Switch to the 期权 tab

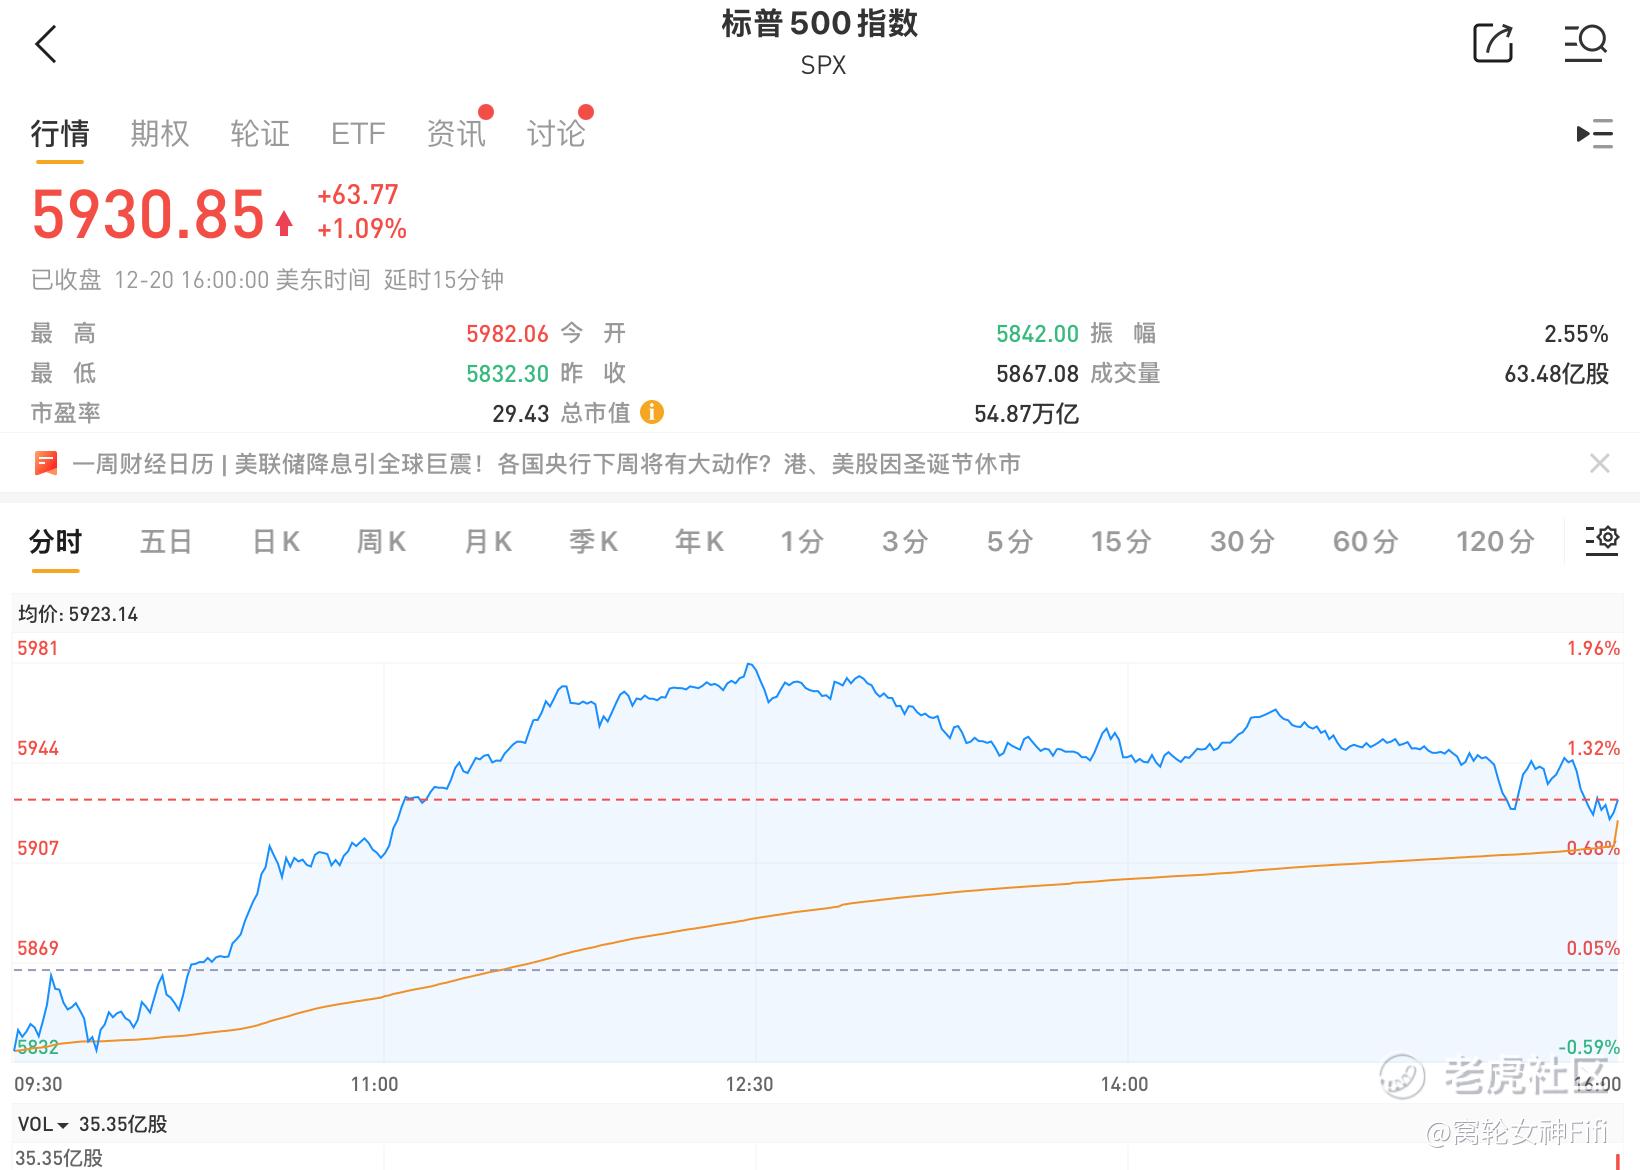(x=160, y=133)
